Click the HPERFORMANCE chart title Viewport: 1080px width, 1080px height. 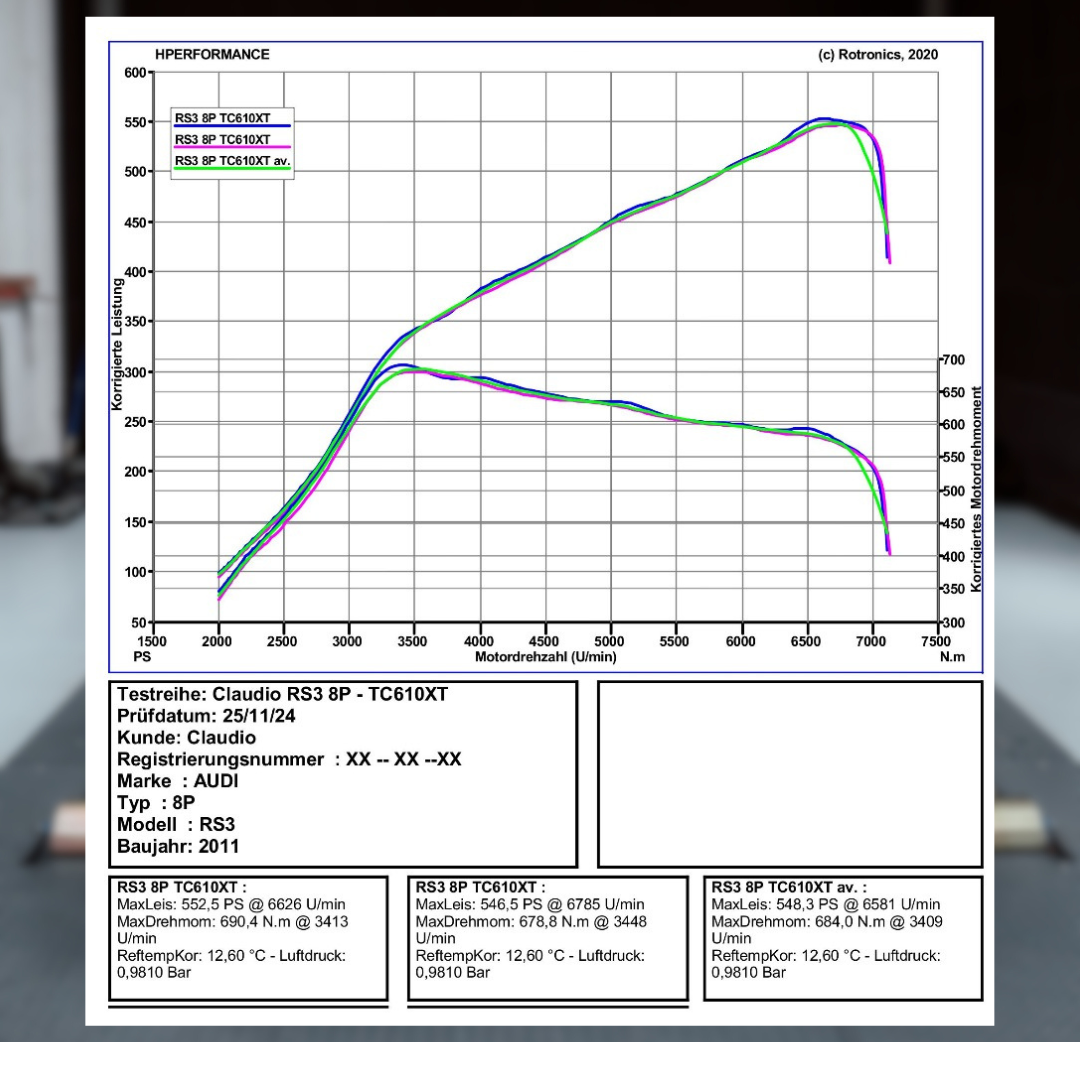tap(212, 55)
